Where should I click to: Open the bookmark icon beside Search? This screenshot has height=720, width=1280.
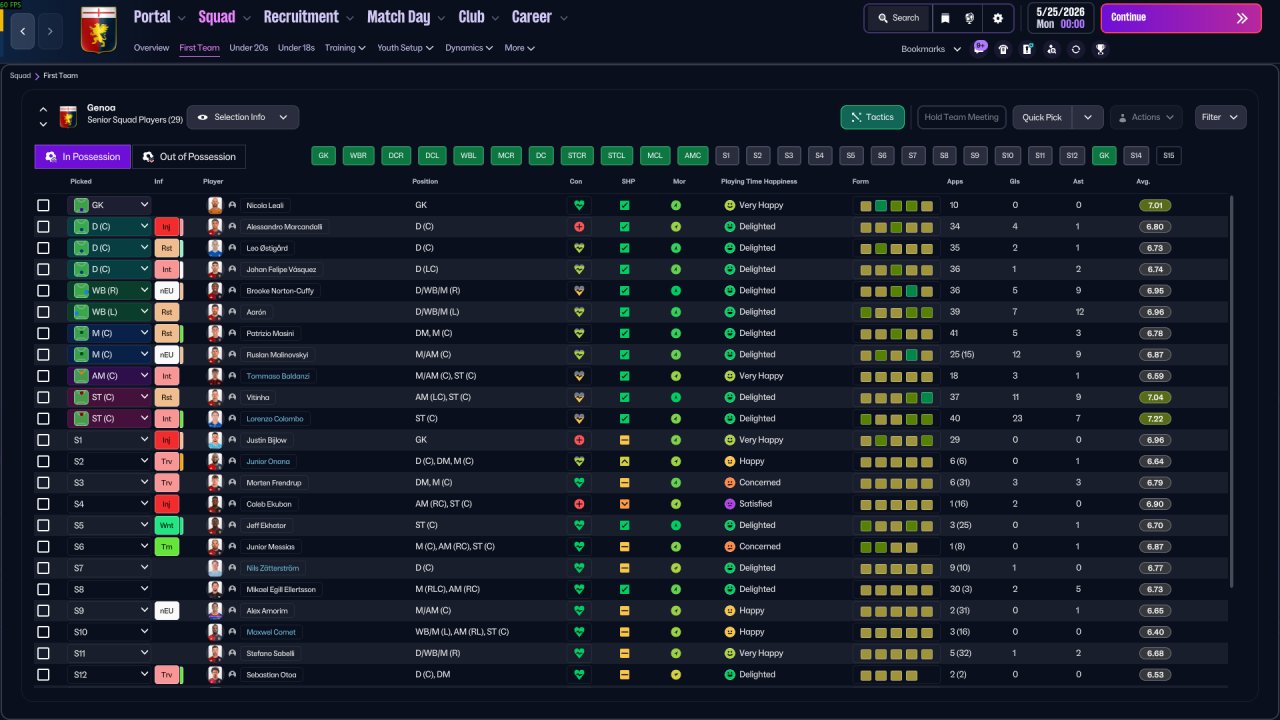(x=945, y=18)
